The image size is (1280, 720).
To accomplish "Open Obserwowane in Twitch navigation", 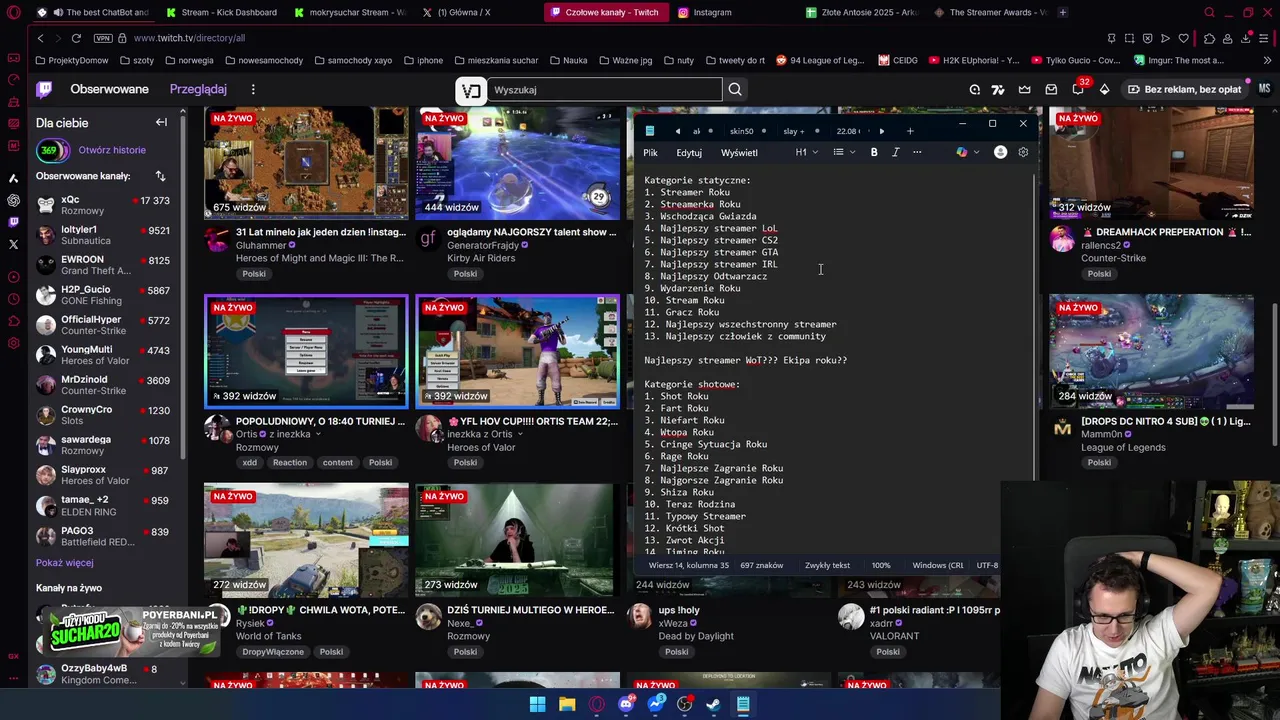I will (x=109, y=89).
